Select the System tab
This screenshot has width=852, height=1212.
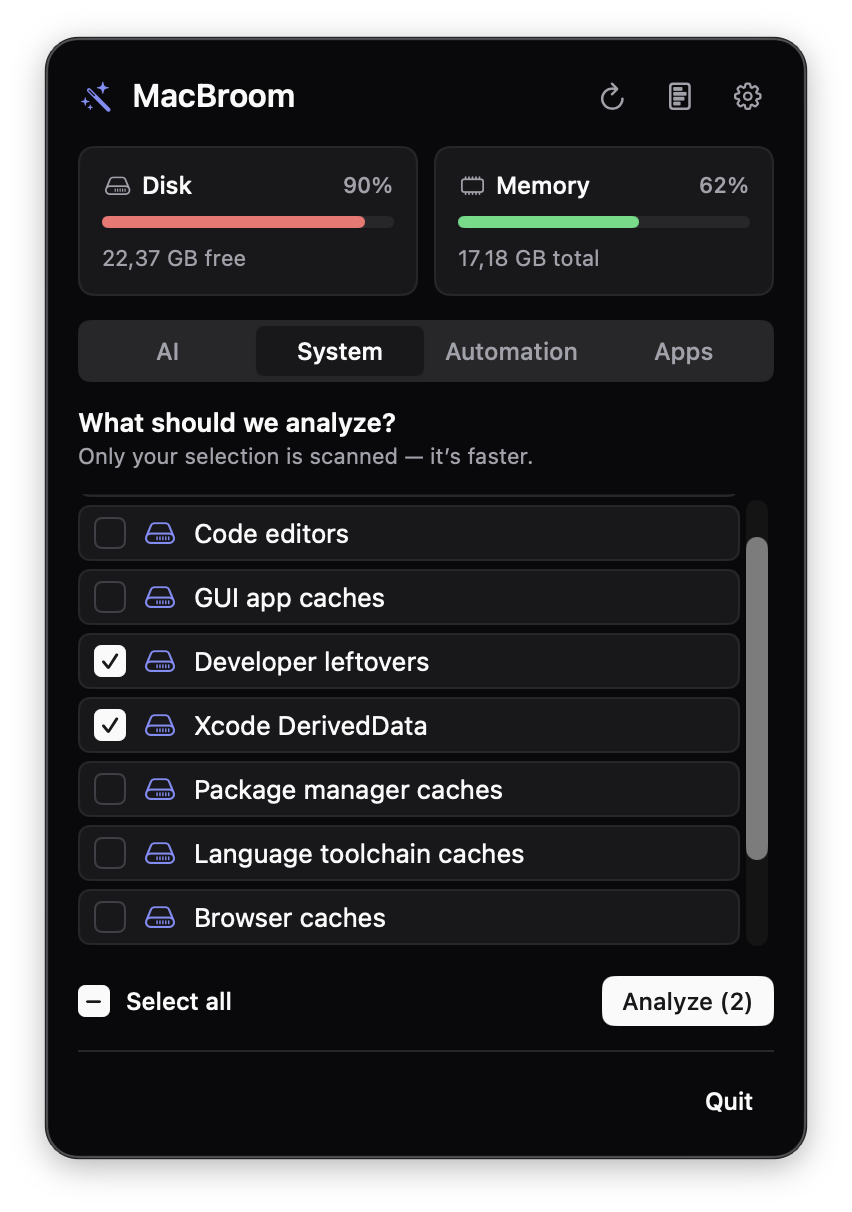point(340,352)
